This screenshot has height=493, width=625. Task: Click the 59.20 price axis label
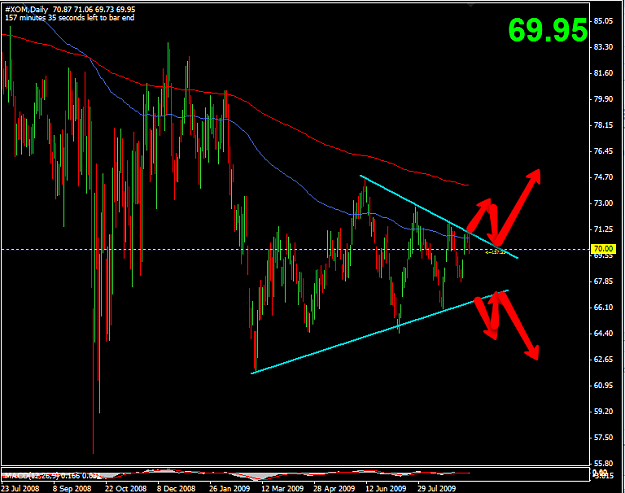point(603,411)
